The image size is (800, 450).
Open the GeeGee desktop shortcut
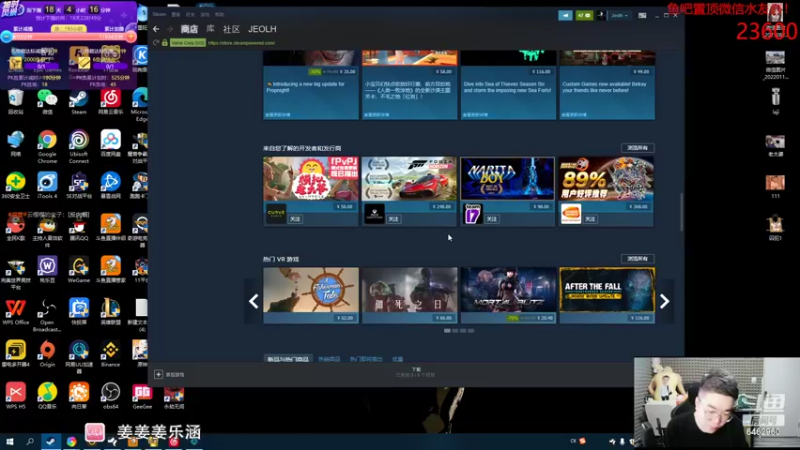point(142,396)
